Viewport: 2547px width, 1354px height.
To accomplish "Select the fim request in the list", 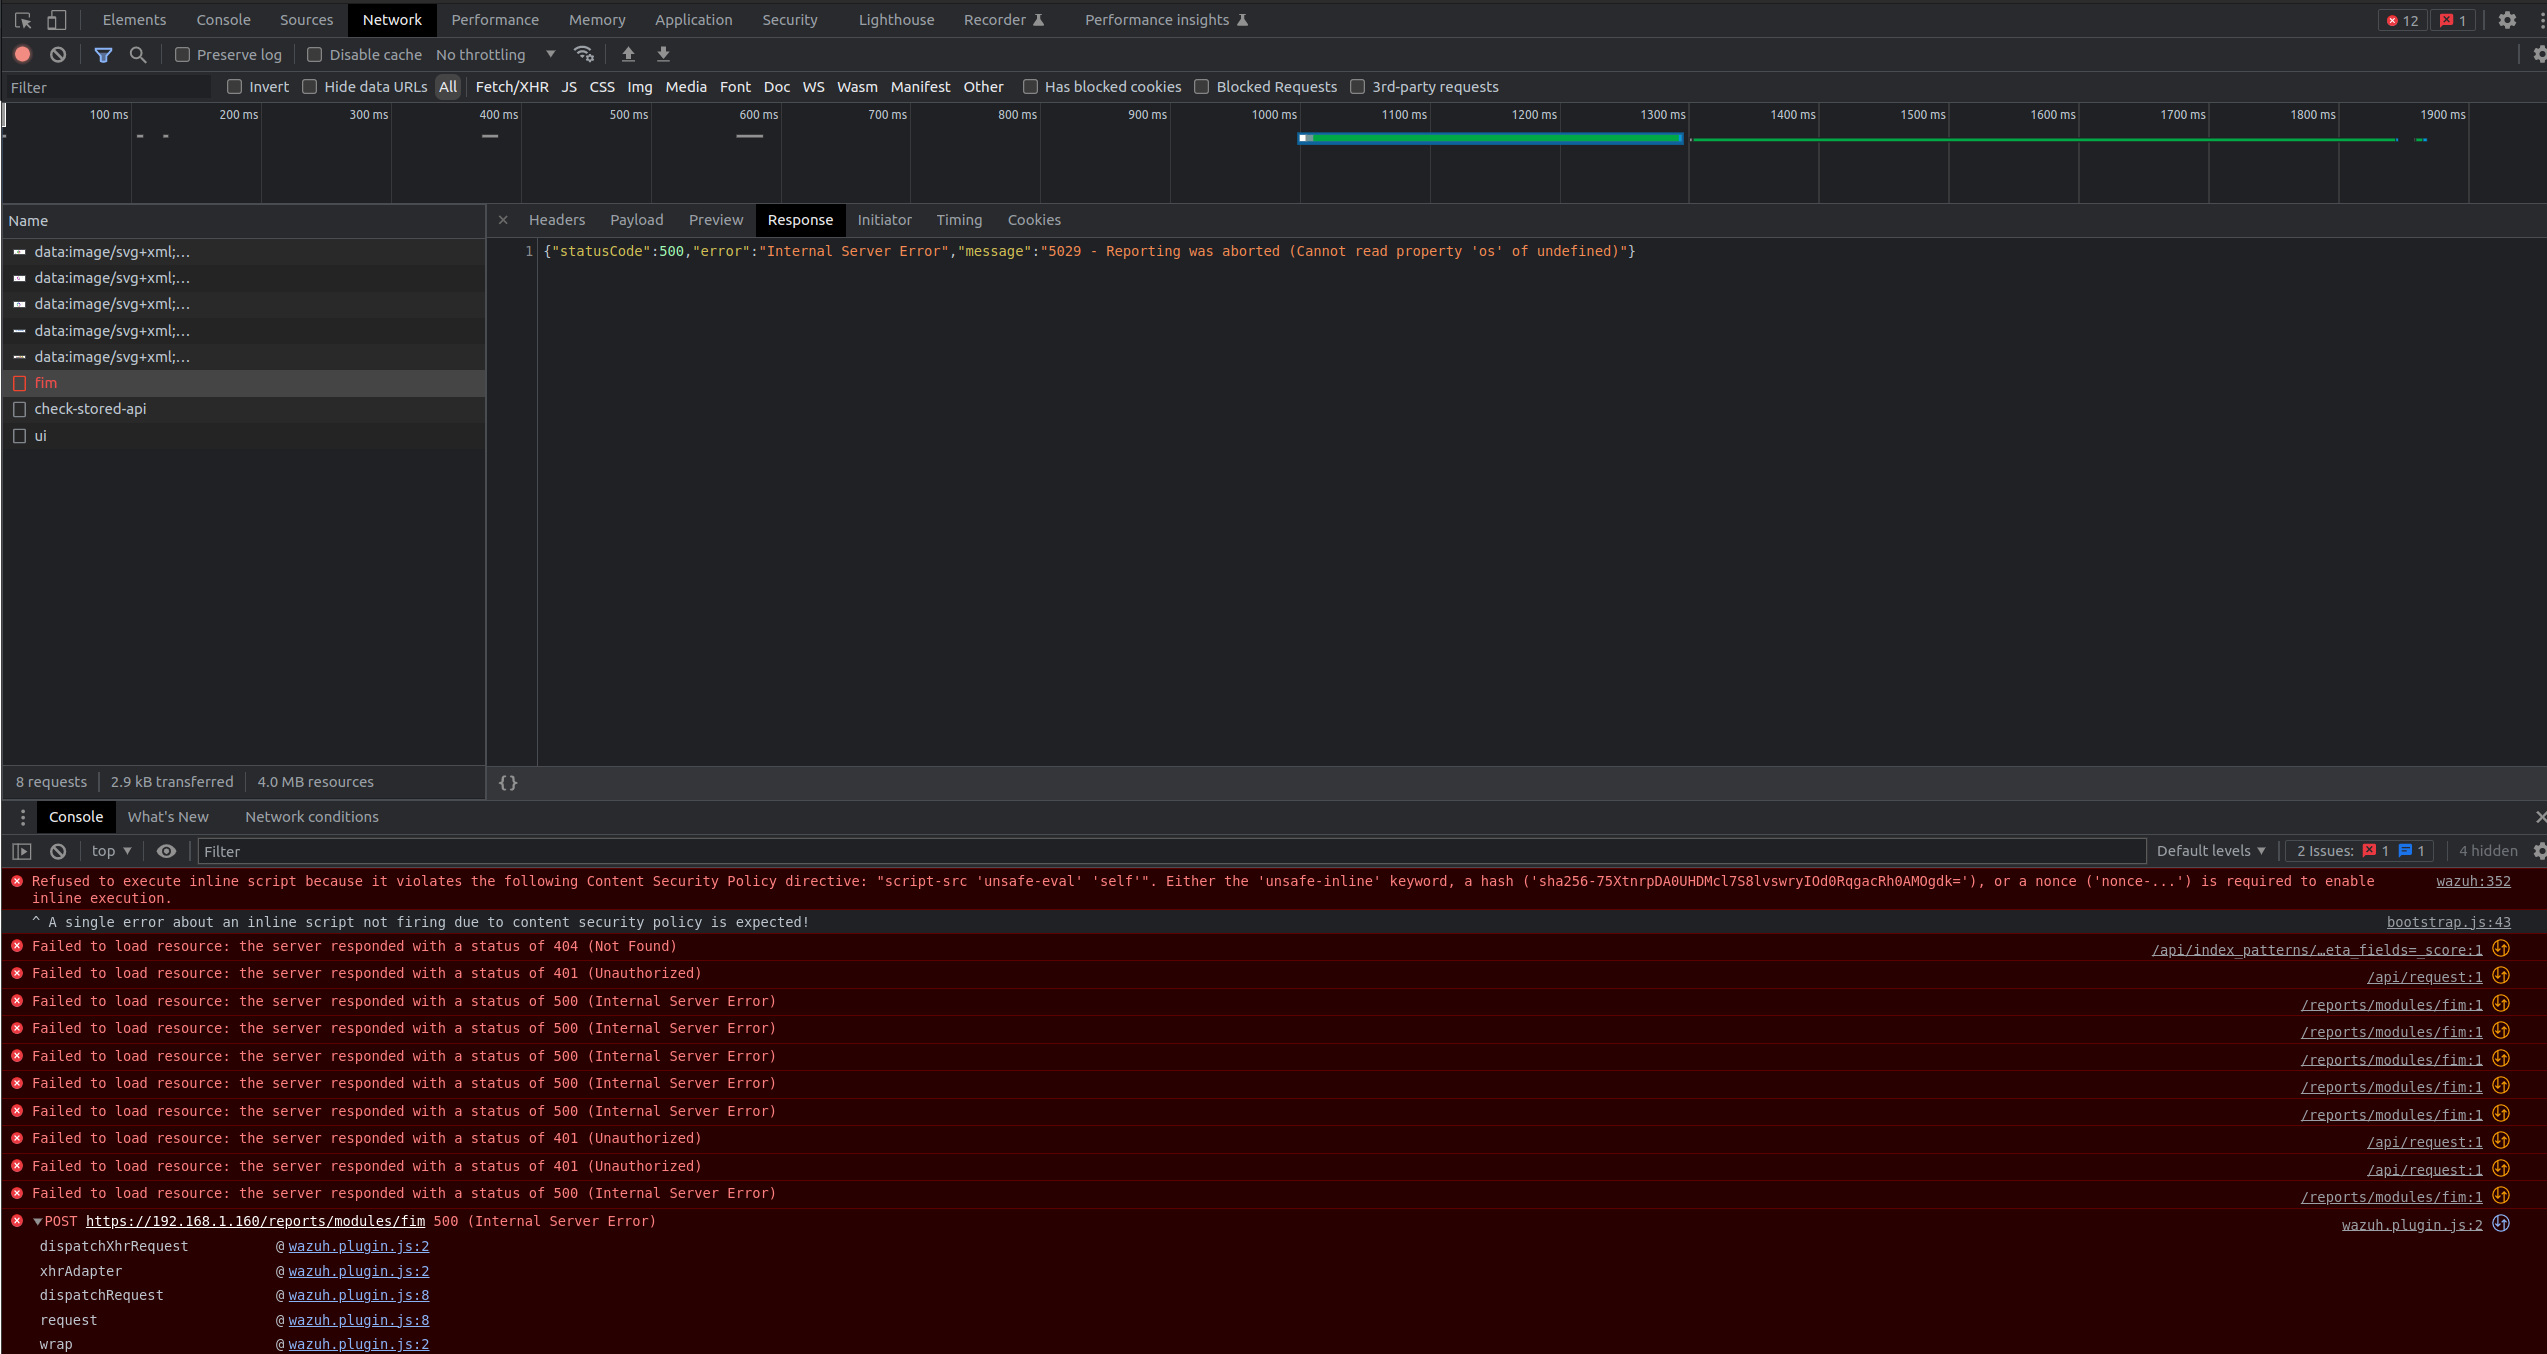I will coord(44,383).
